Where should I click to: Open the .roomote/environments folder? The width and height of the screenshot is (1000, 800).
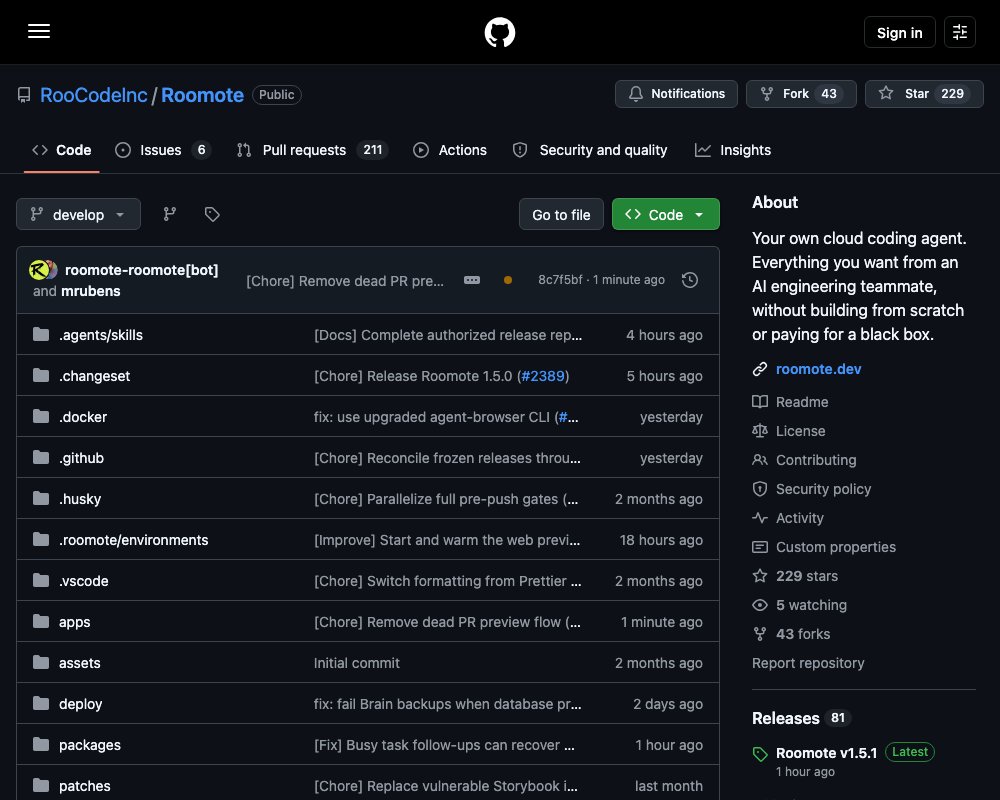point(133,540)
